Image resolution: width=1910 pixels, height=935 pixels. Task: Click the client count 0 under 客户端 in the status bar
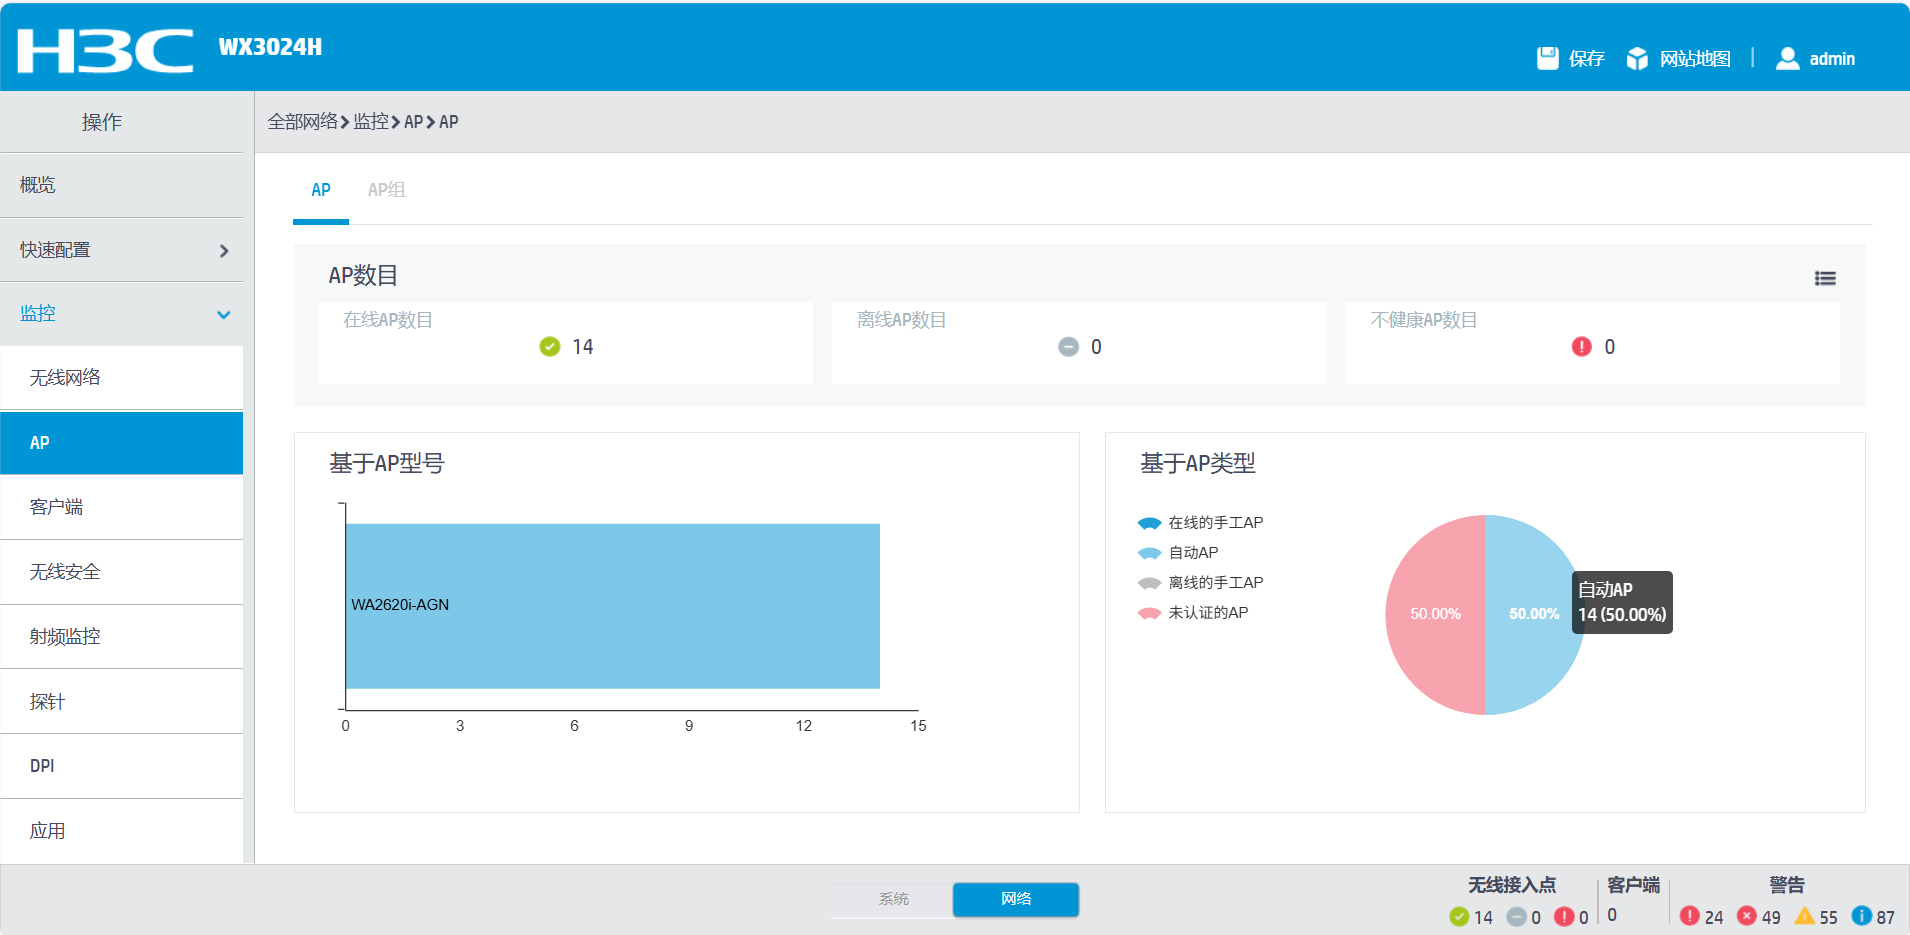point(1612,915)
